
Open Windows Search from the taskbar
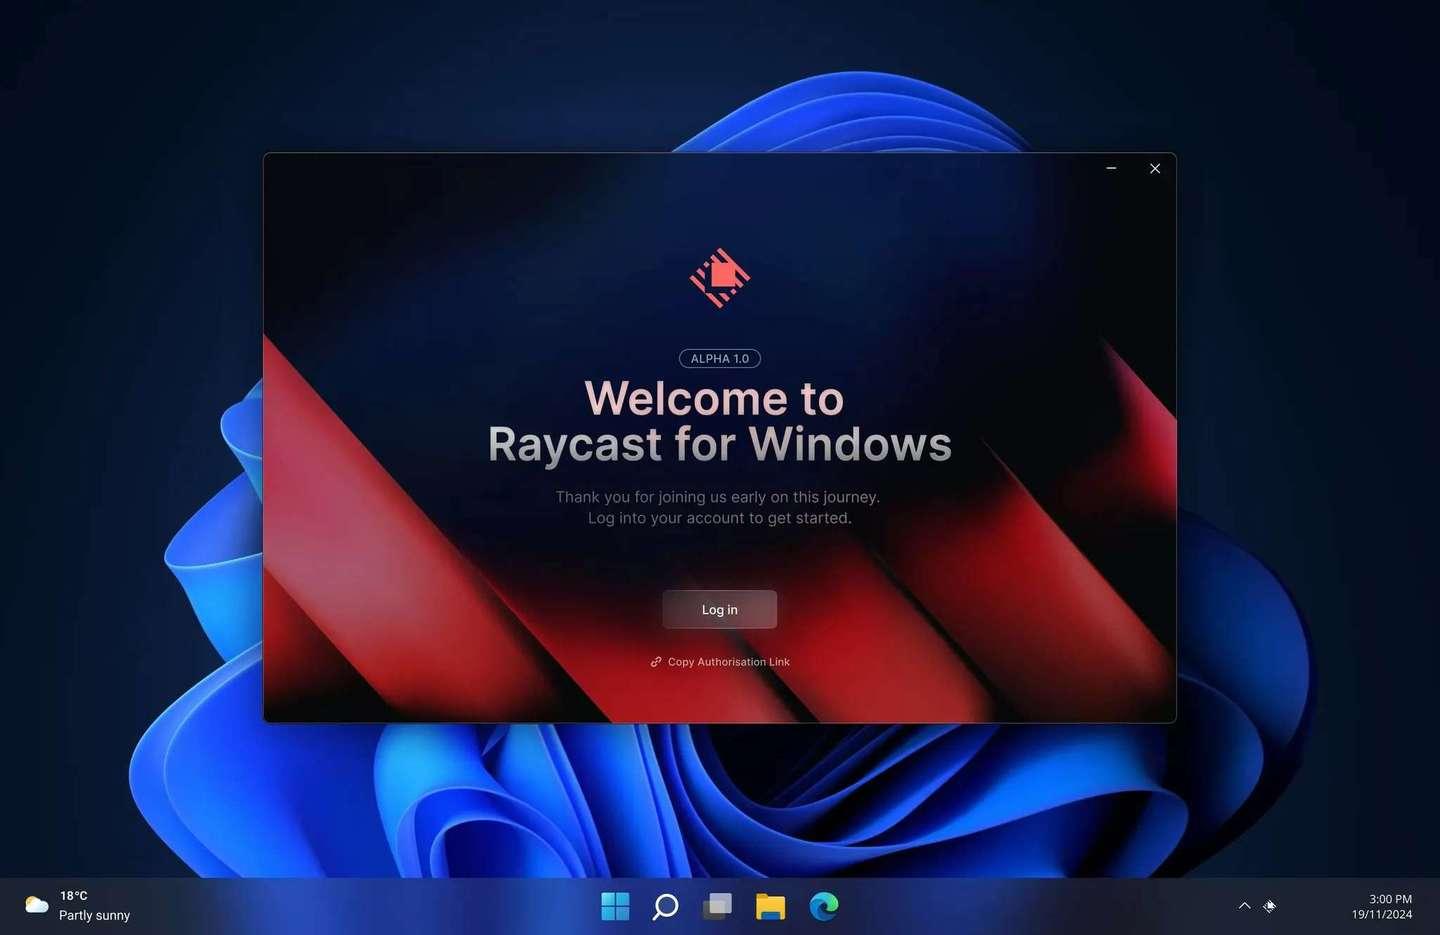tap(664, 906)
